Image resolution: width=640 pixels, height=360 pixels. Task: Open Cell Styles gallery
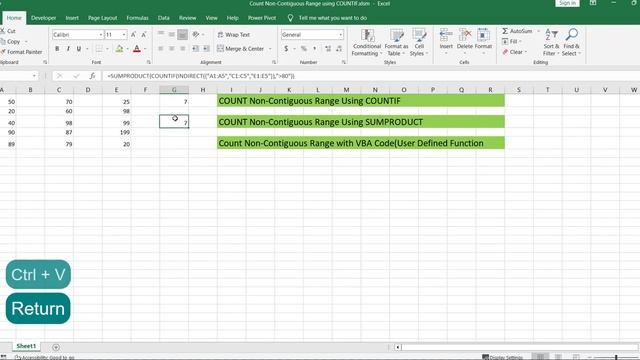click(x=419, y=42)
